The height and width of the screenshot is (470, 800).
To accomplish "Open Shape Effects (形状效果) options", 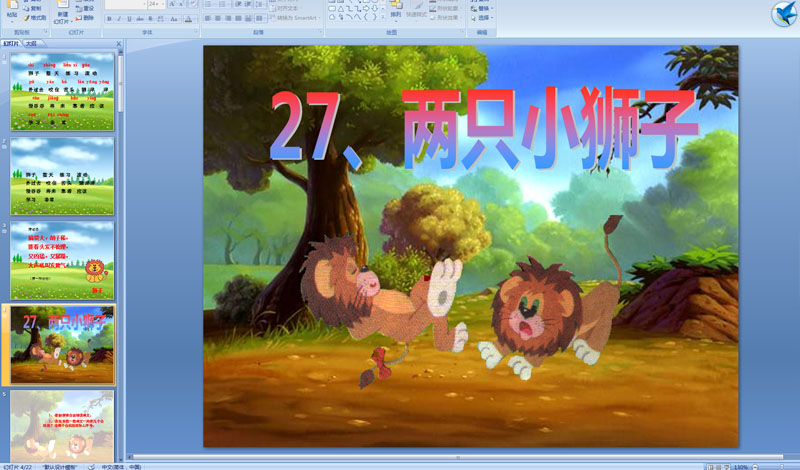I will click(x=445, y=17).
